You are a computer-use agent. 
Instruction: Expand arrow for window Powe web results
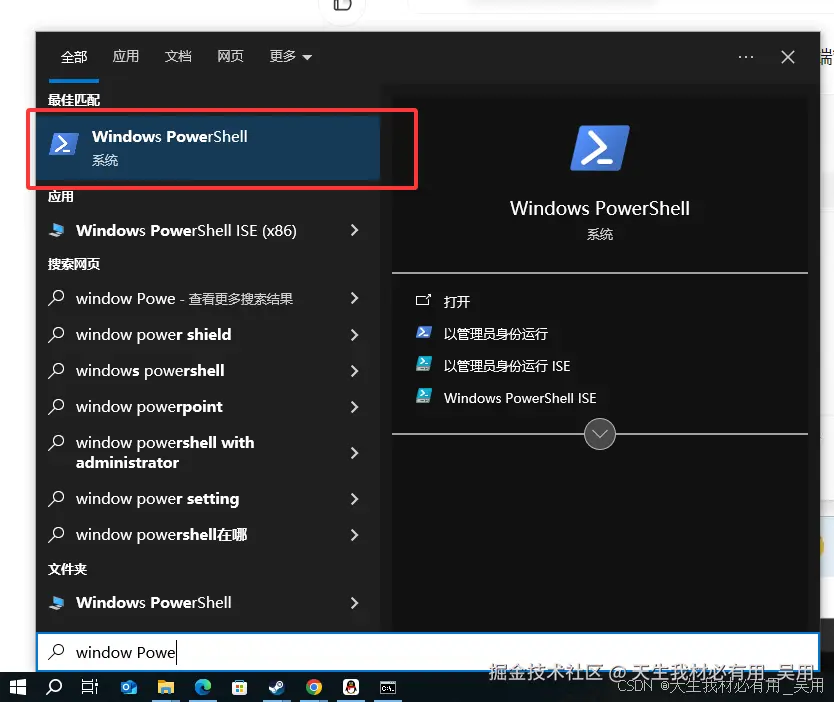(354, 298)
